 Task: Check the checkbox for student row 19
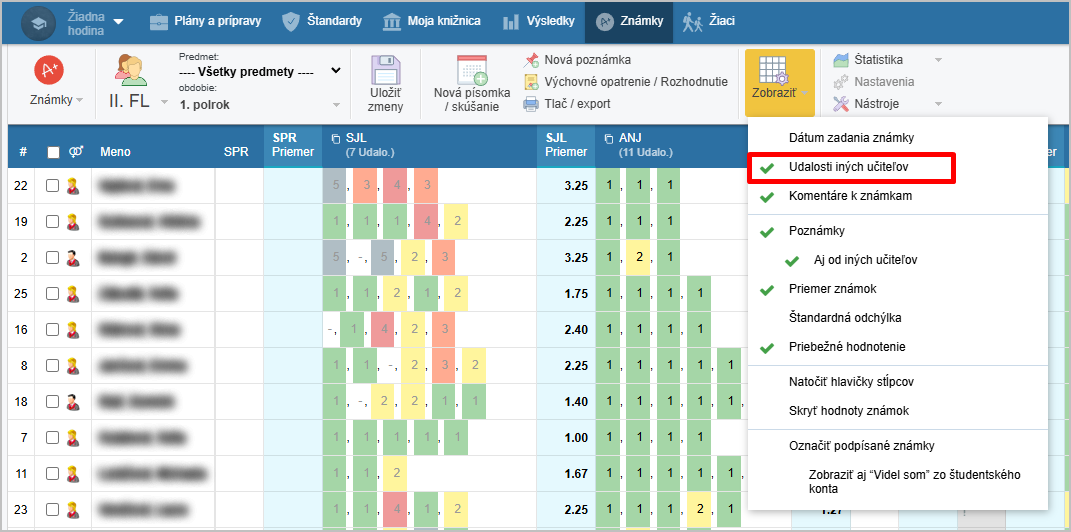(x=53, y=221)
